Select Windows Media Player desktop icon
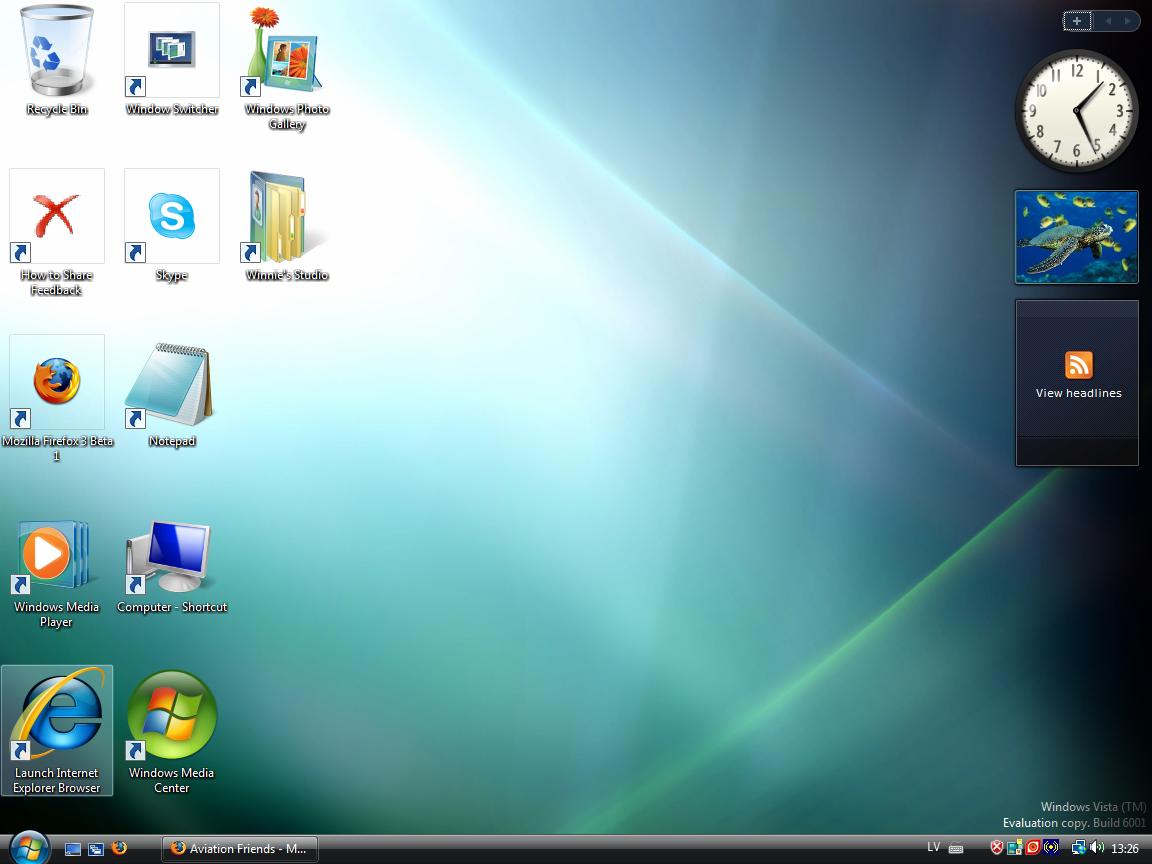The height and width of the screenshot is (864, 1152). [x=57, y=574]
